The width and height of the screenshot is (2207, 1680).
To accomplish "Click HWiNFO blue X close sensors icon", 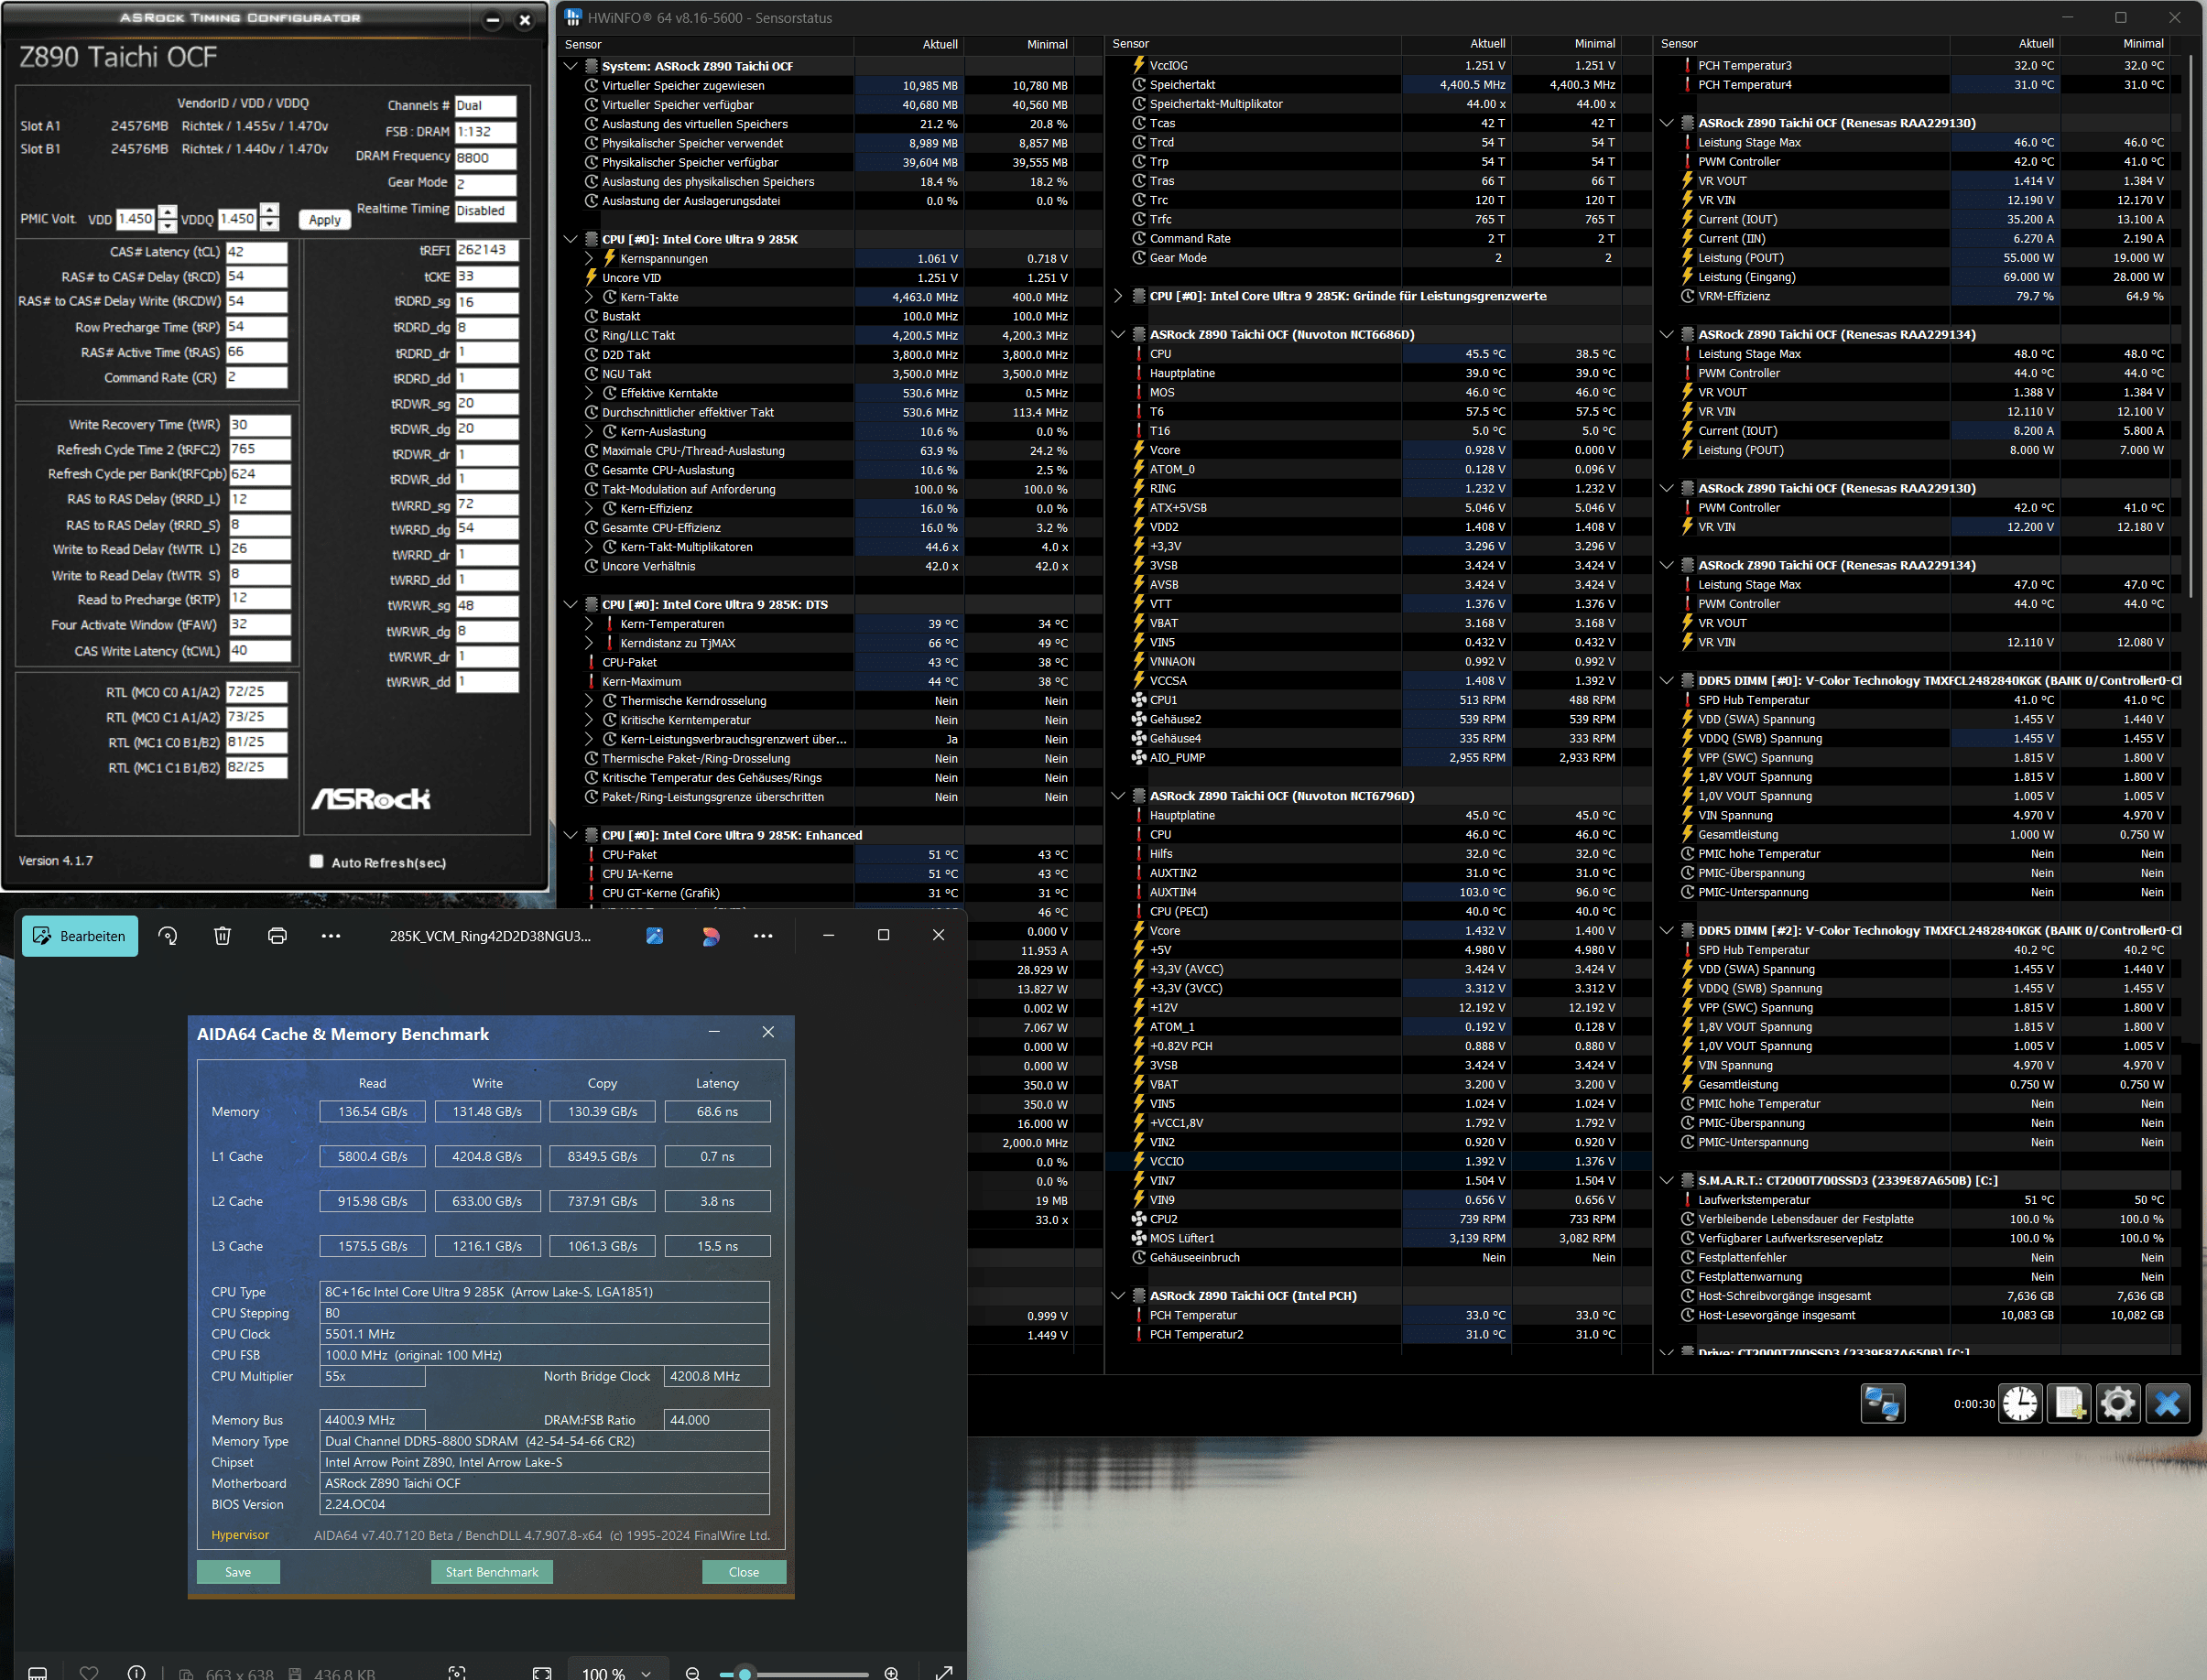I will (2167, 1404).
